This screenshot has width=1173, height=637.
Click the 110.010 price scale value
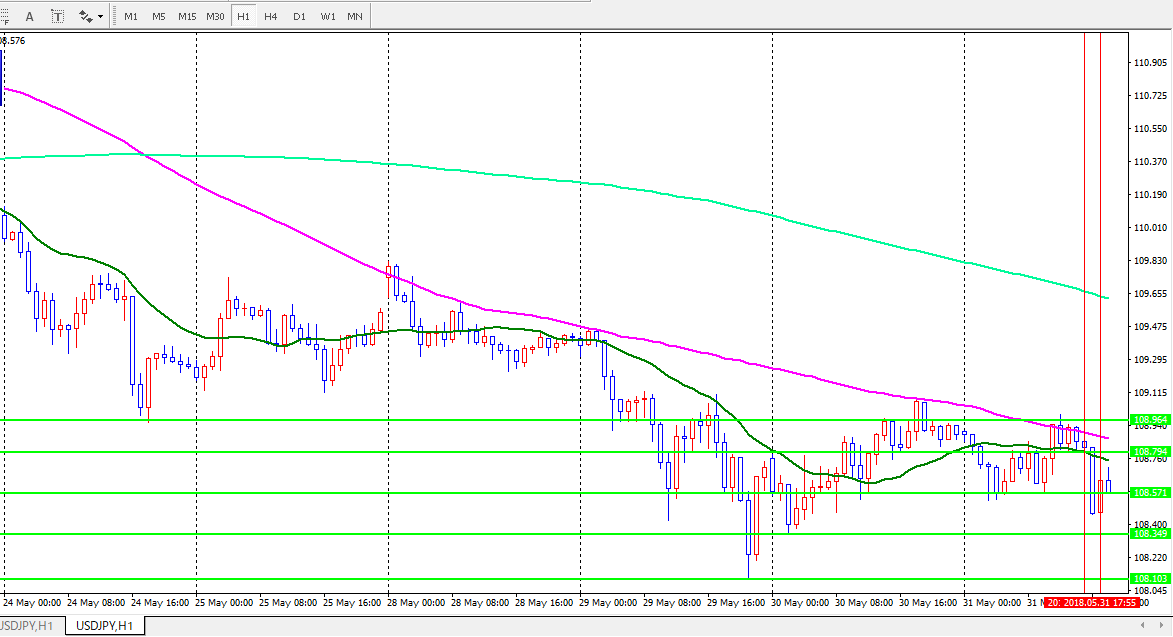click(1151, 228)
